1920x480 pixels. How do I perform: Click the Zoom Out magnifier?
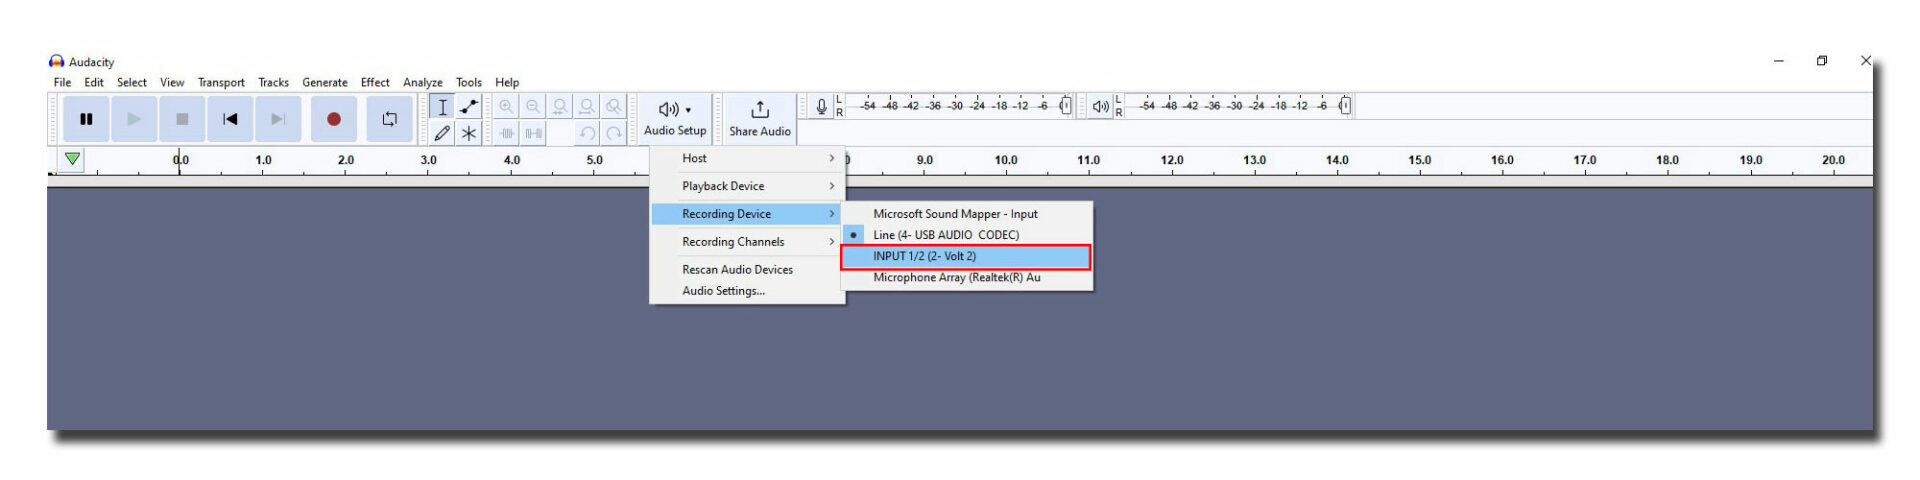pyautogui.click(x=533, y=107)
